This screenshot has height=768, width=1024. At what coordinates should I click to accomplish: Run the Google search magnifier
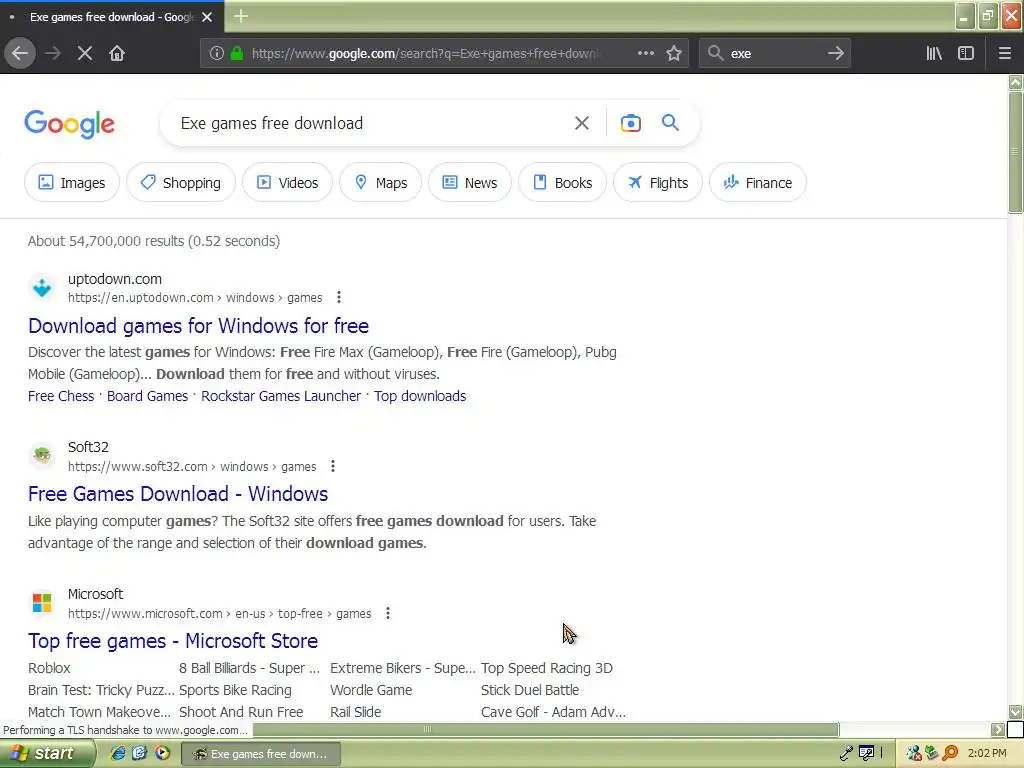pyautogui.click(x=670, y=123)
